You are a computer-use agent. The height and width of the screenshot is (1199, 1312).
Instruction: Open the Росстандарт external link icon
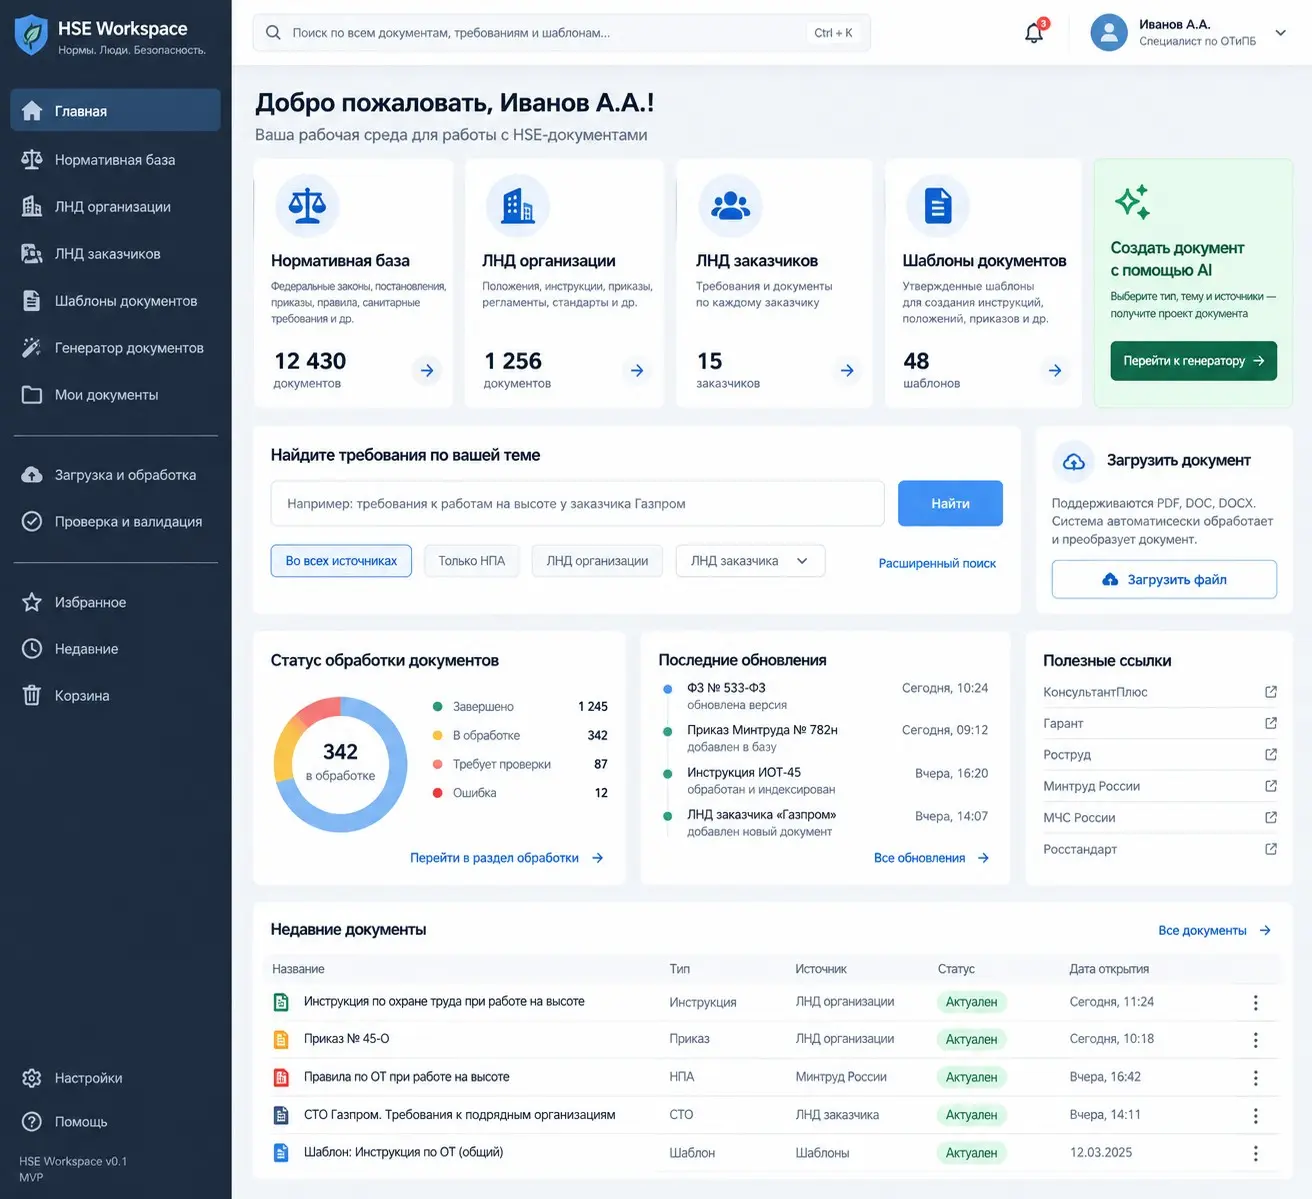1271,849
